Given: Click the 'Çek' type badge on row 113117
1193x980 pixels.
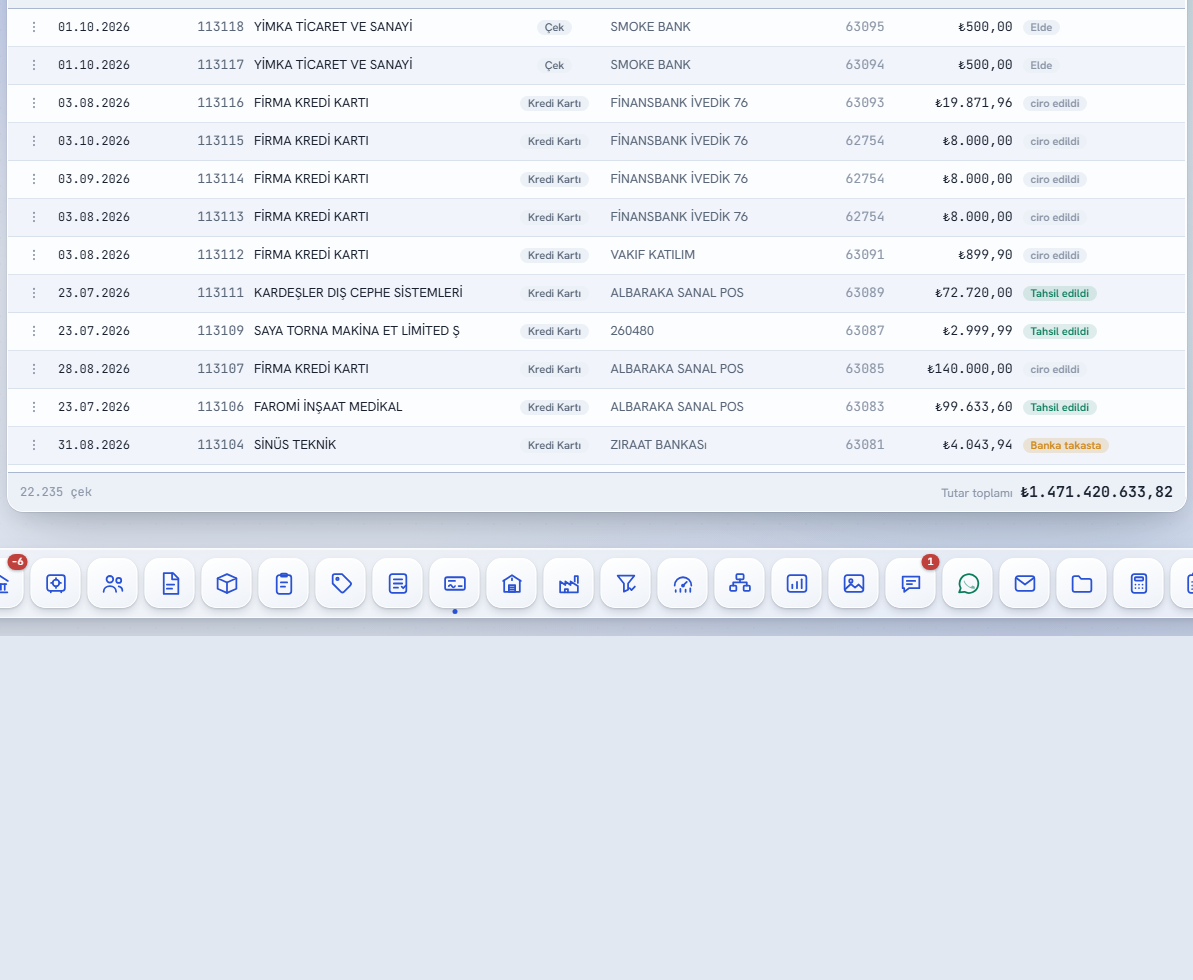Looking at the screenshot, I should tap(554, 65).
